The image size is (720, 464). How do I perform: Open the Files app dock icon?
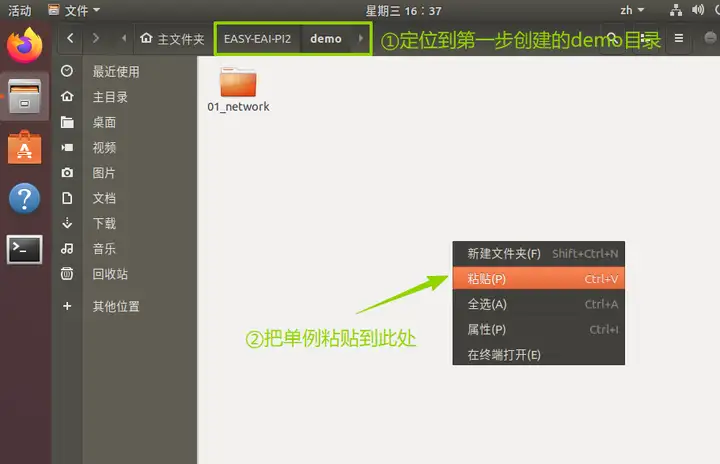click(24, 96)
